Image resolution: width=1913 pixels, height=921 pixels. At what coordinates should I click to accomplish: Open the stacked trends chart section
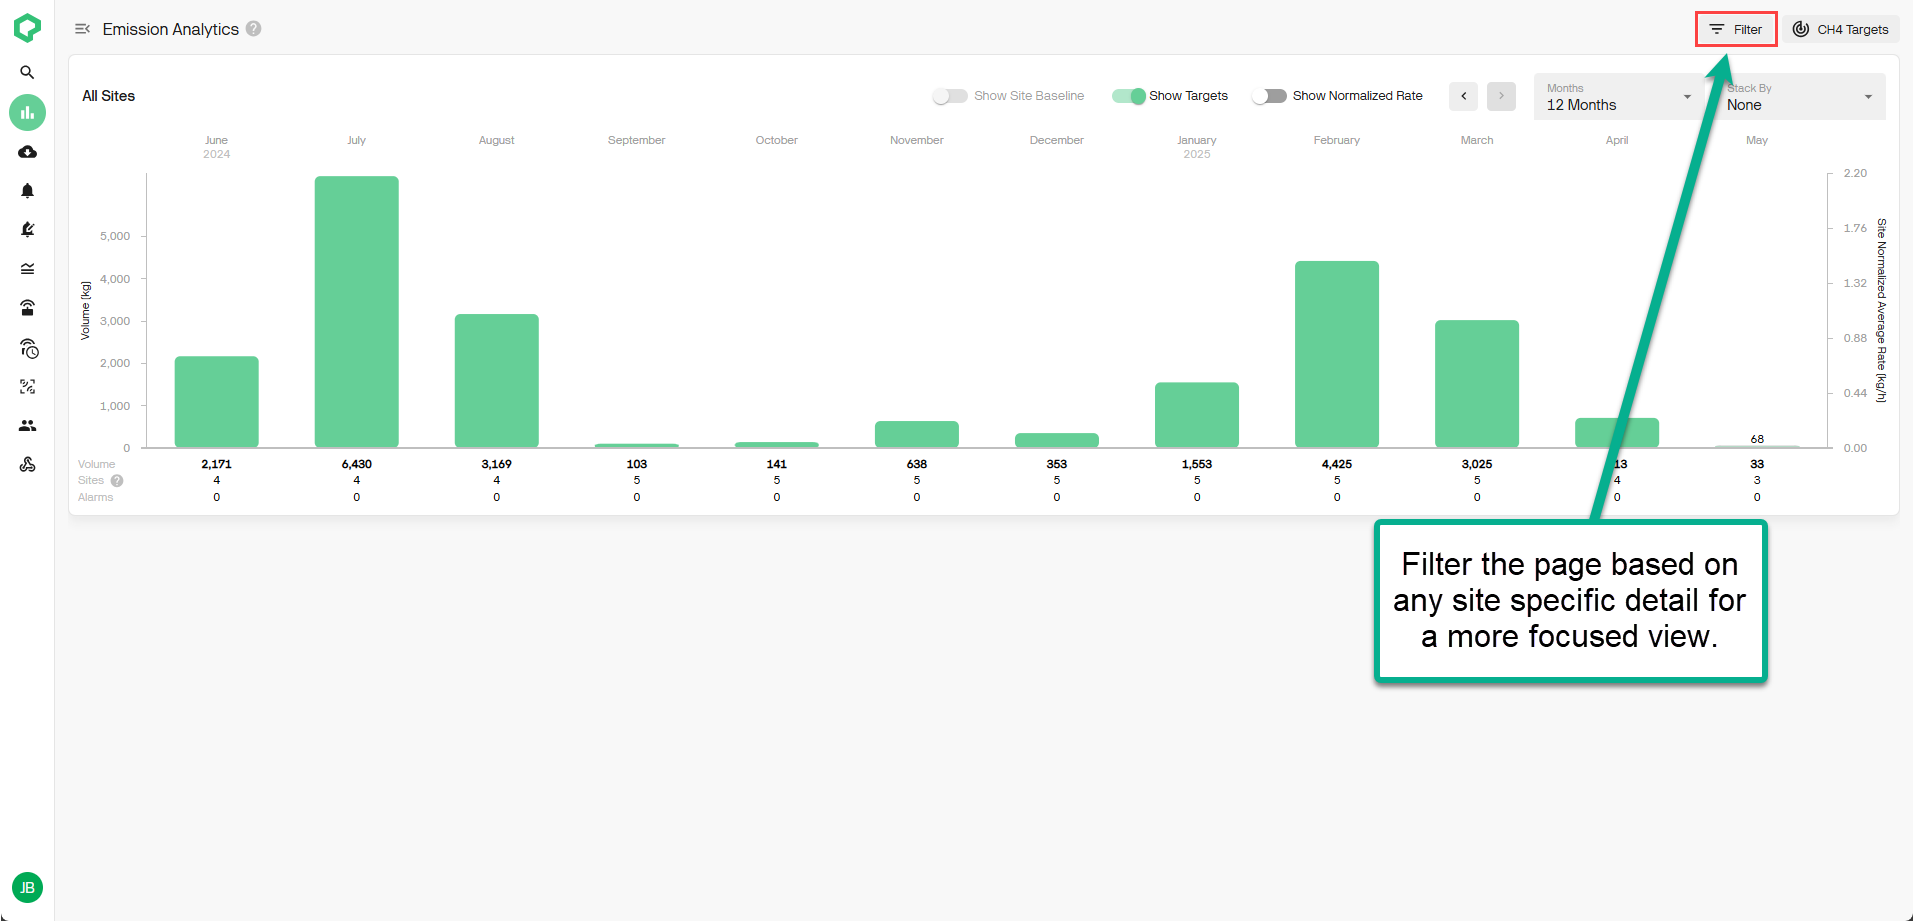click(27, 268)
